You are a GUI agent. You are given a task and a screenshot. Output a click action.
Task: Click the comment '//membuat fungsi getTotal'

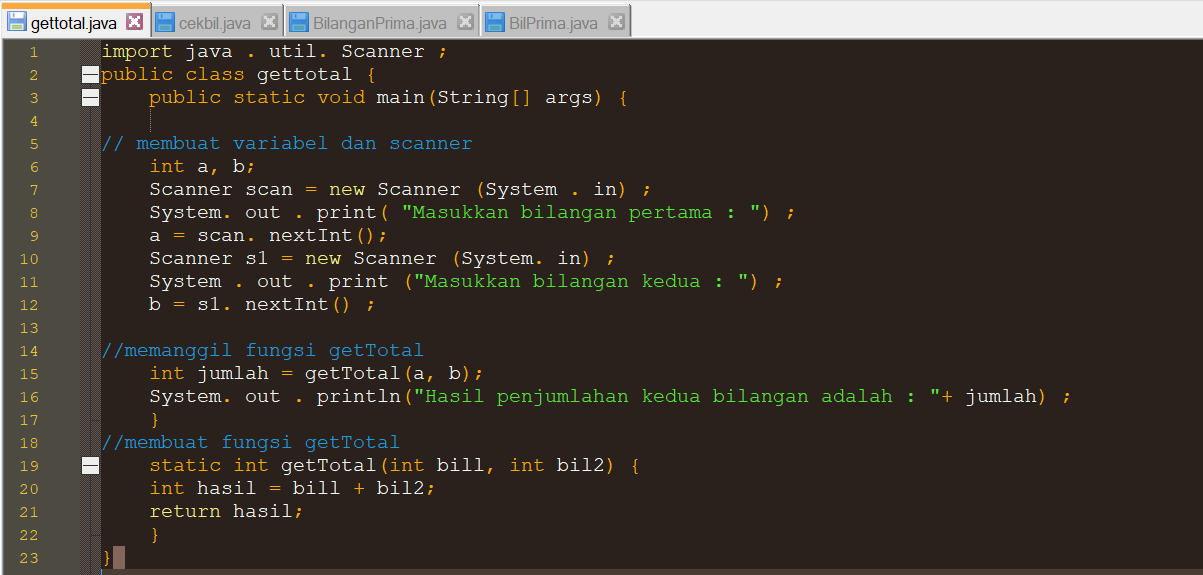click(x=251, y=442)
